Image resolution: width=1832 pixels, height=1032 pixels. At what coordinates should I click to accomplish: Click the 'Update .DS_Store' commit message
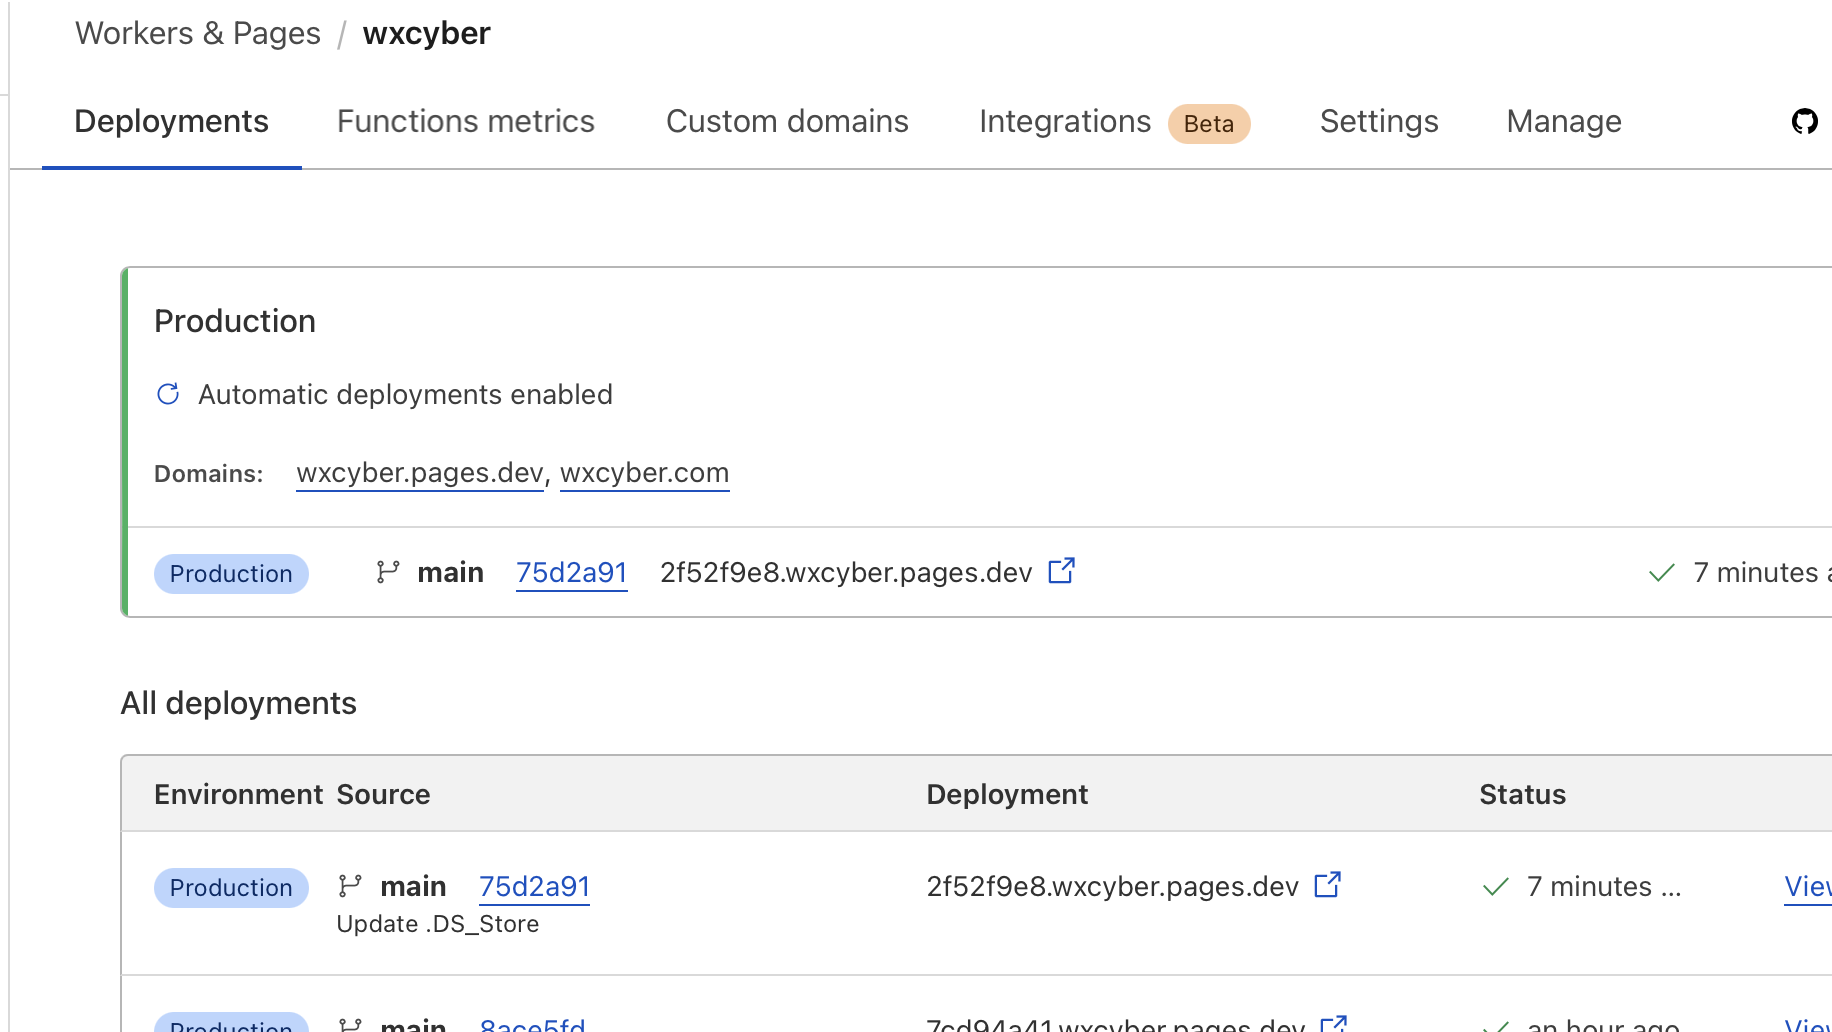coord(437,924)
